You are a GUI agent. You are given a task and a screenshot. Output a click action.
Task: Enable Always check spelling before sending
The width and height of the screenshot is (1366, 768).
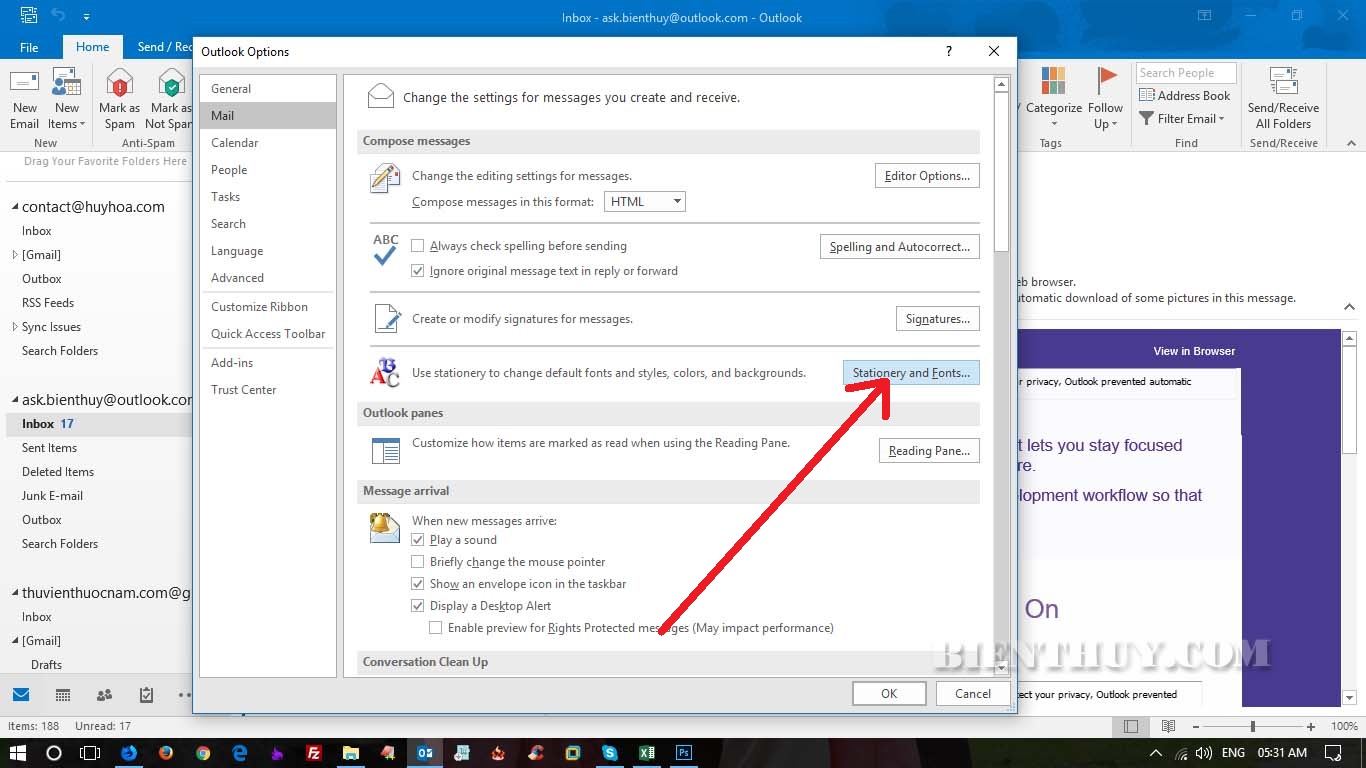click(x=418, y=246)
